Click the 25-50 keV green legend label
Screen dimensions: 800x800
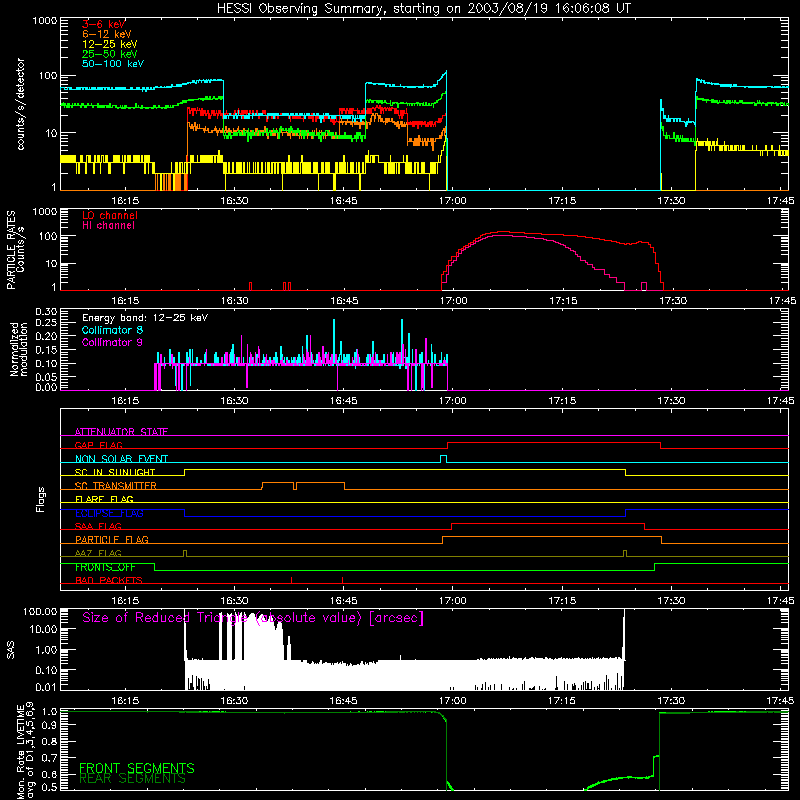[x=110, y=54]
